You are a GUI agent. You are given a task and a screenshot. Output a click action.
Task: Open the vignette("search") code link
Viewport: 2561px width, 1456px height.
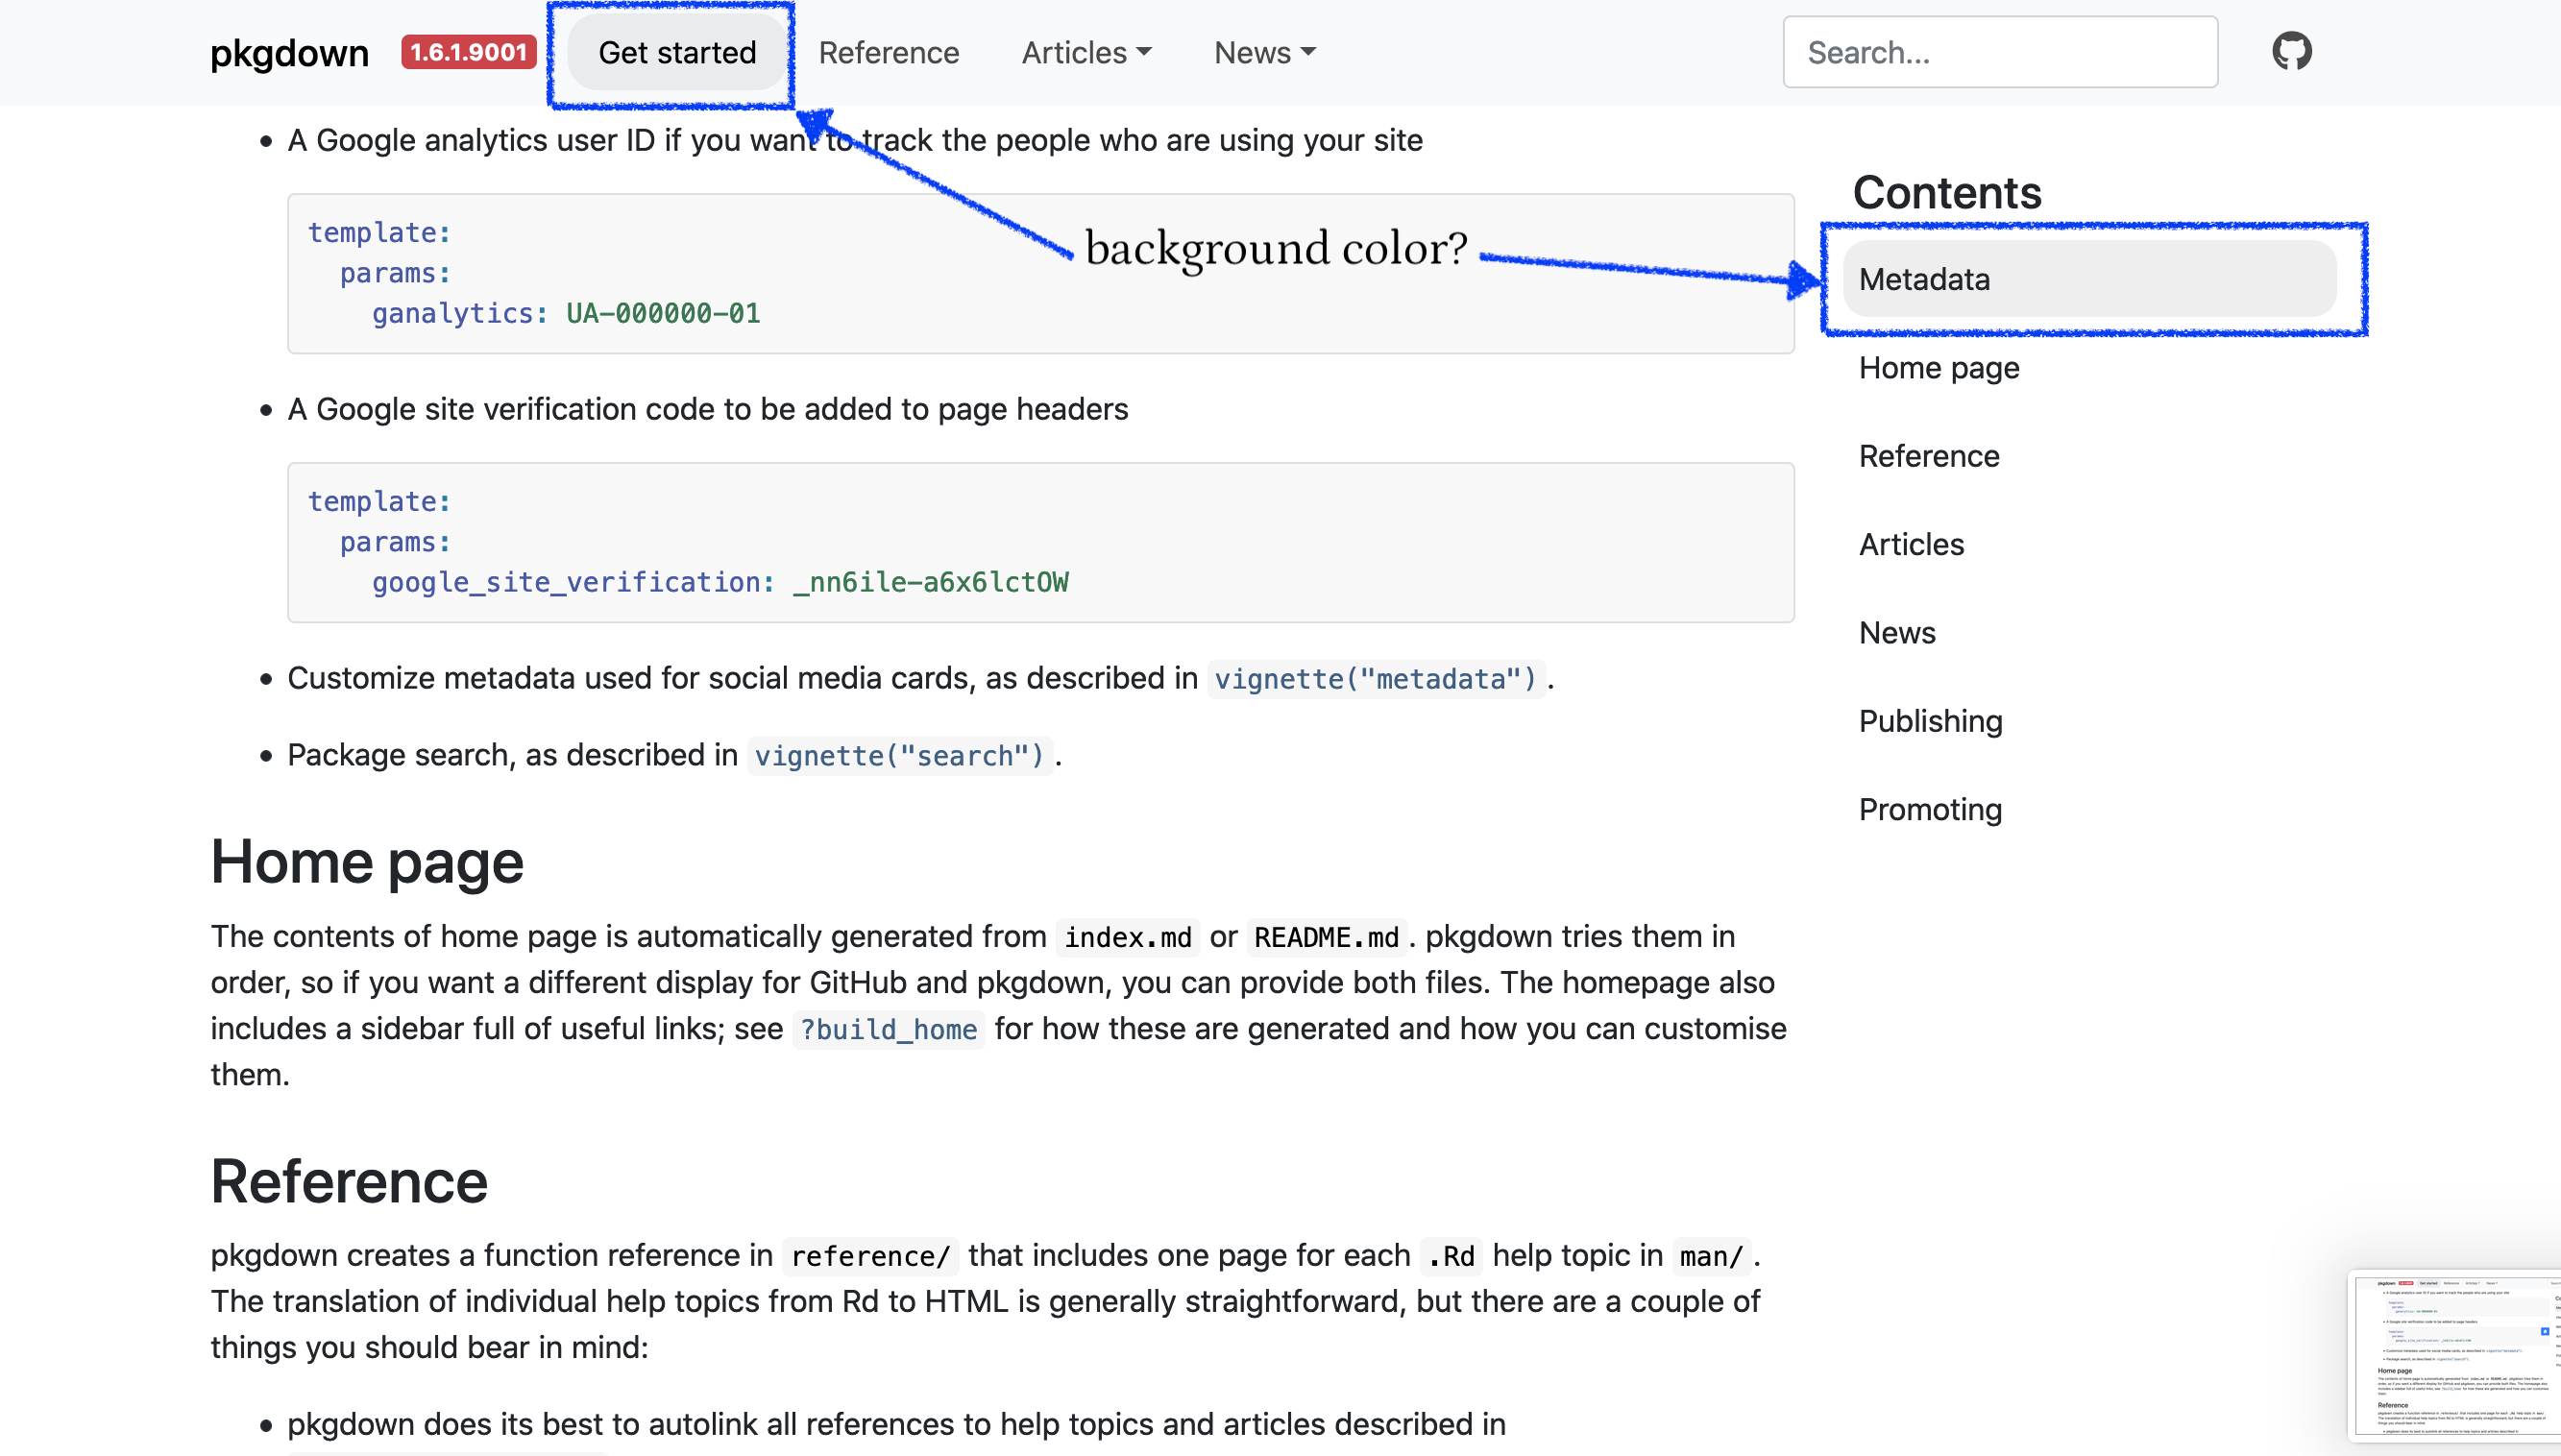pos(899,756)
